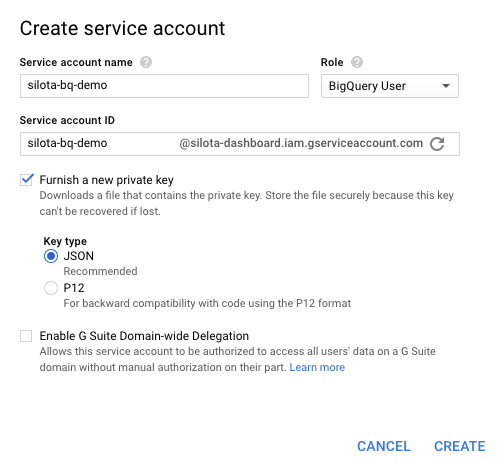Click the JSON label text
The height and width of the screenshot is (469, 504).
79,256
